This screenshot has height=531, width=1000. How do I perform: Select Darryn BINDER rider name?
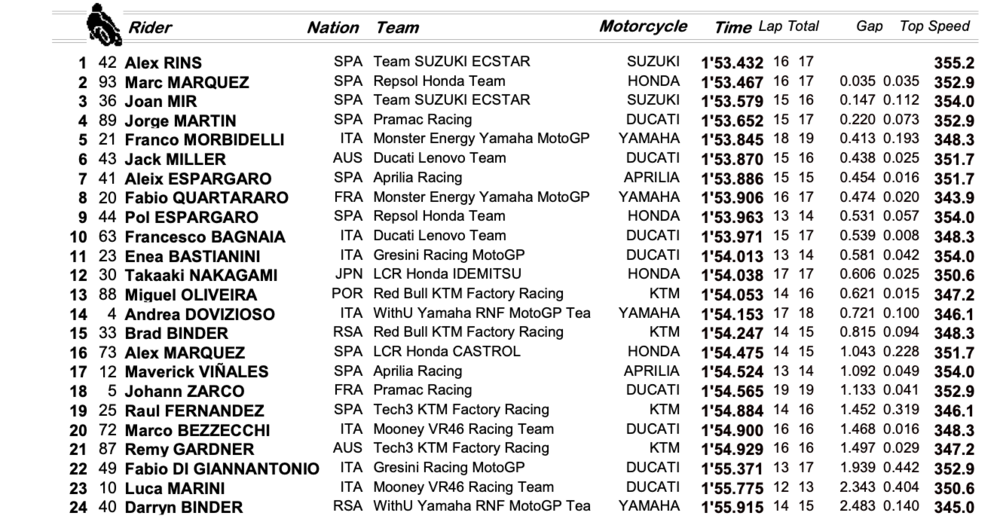184,507
